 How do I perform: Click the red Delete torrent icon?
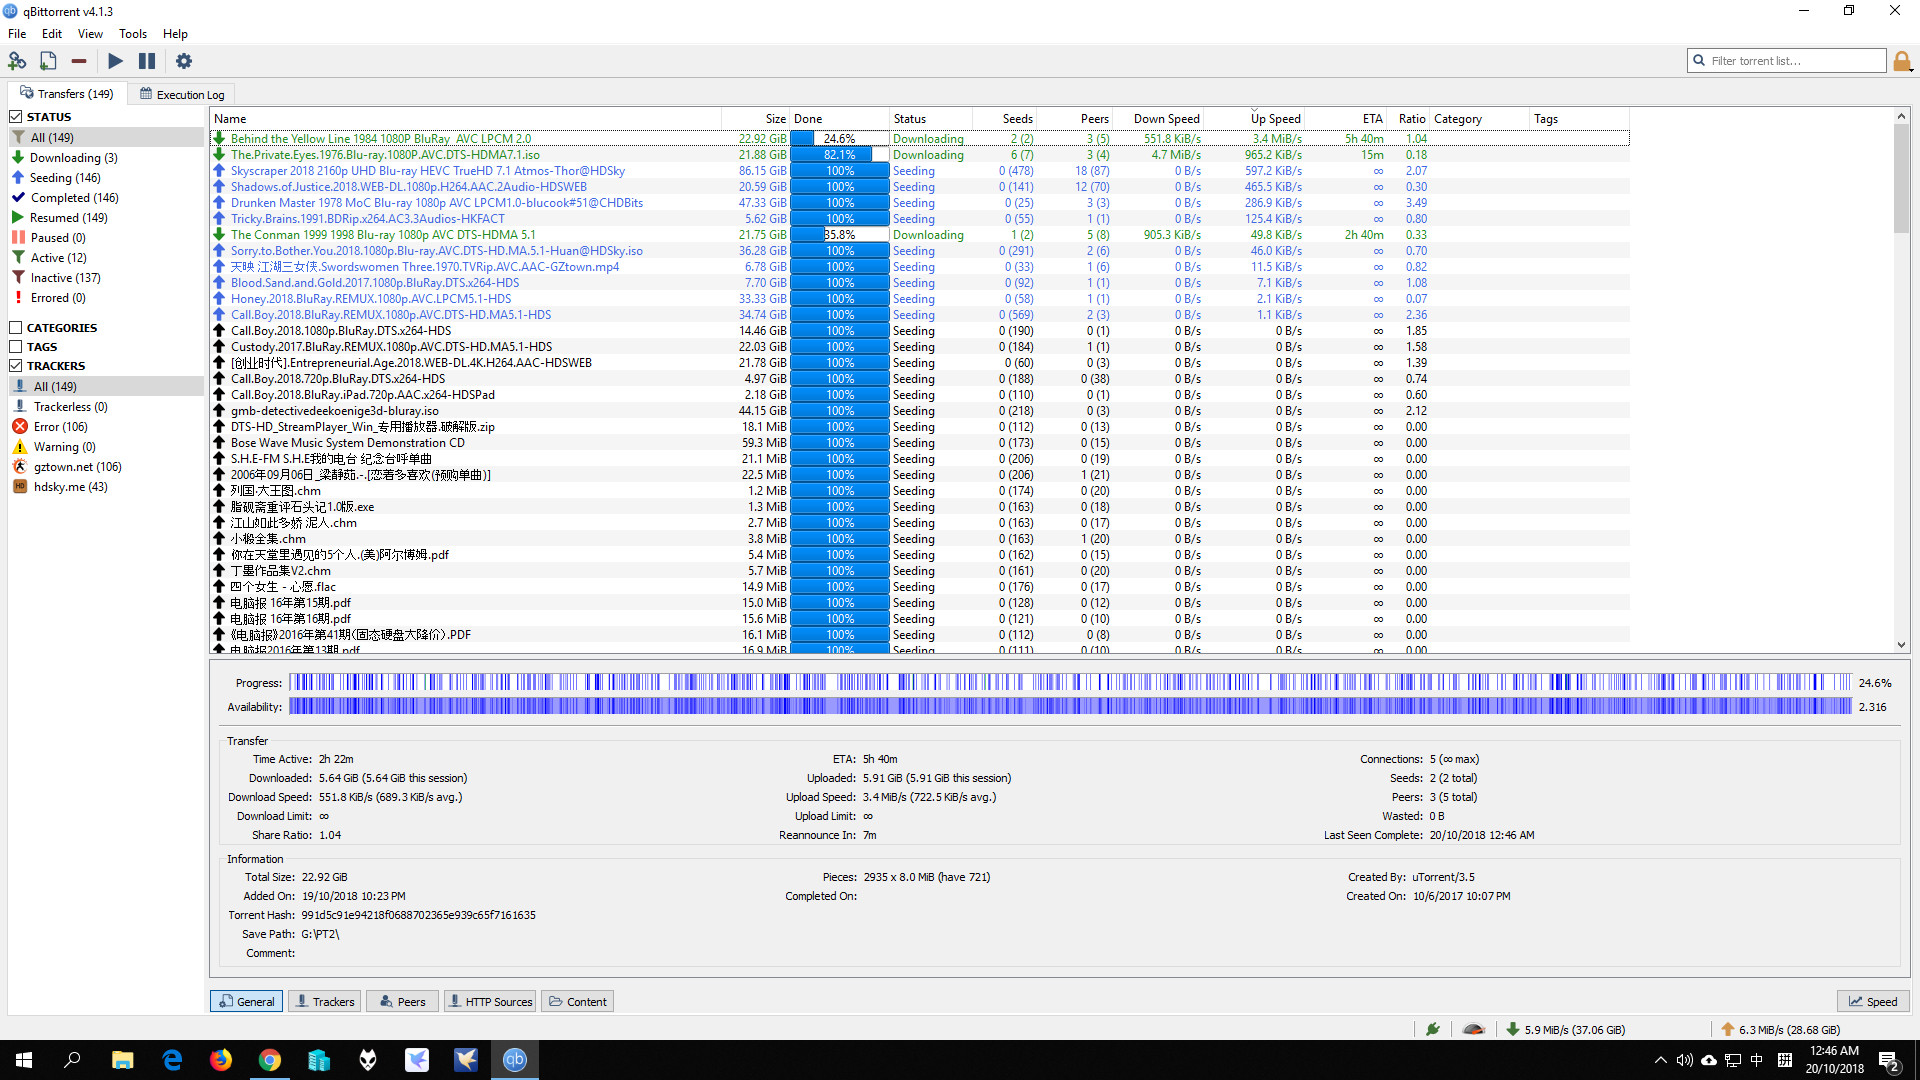79,61
